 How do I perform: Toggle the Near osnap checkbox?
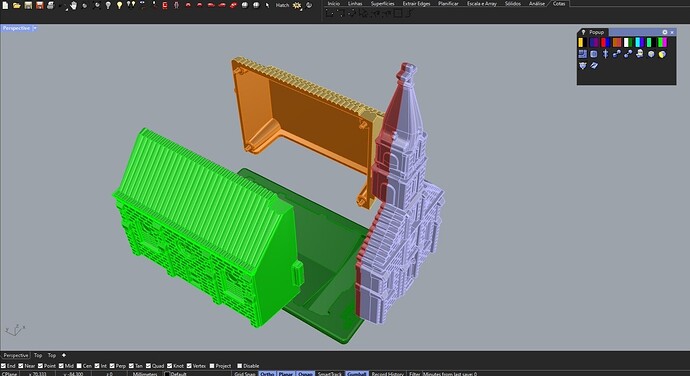[21, 365]
